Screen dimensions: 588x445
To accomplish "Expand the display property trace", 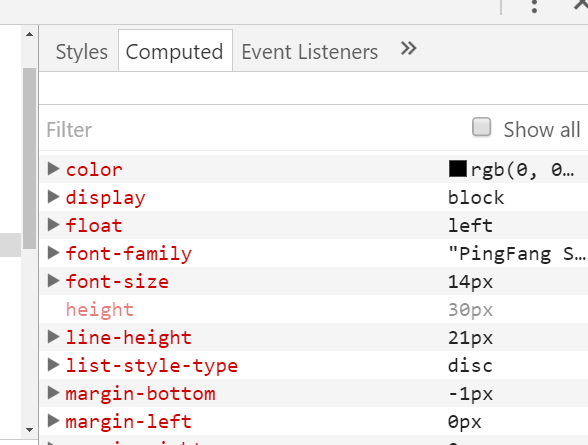I will pyautogui.click(x=54, y=197).
